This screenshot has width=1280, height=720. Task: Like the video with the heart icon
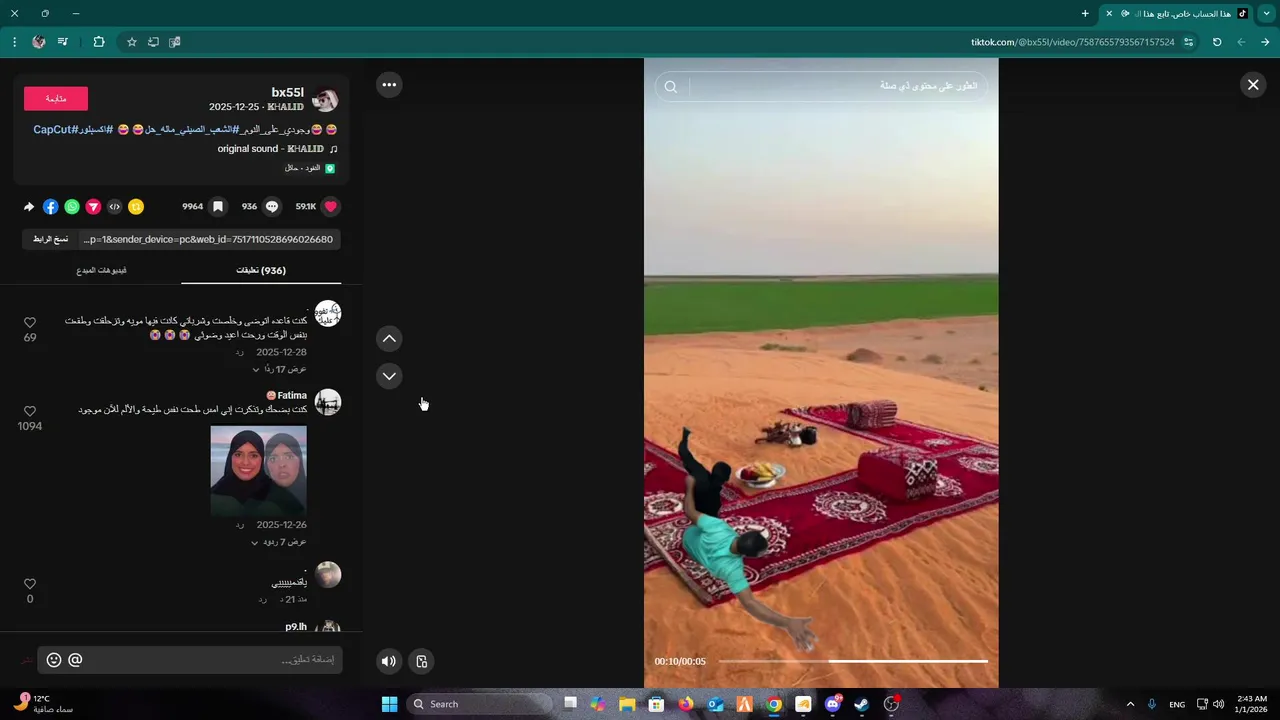click(331, 207)
